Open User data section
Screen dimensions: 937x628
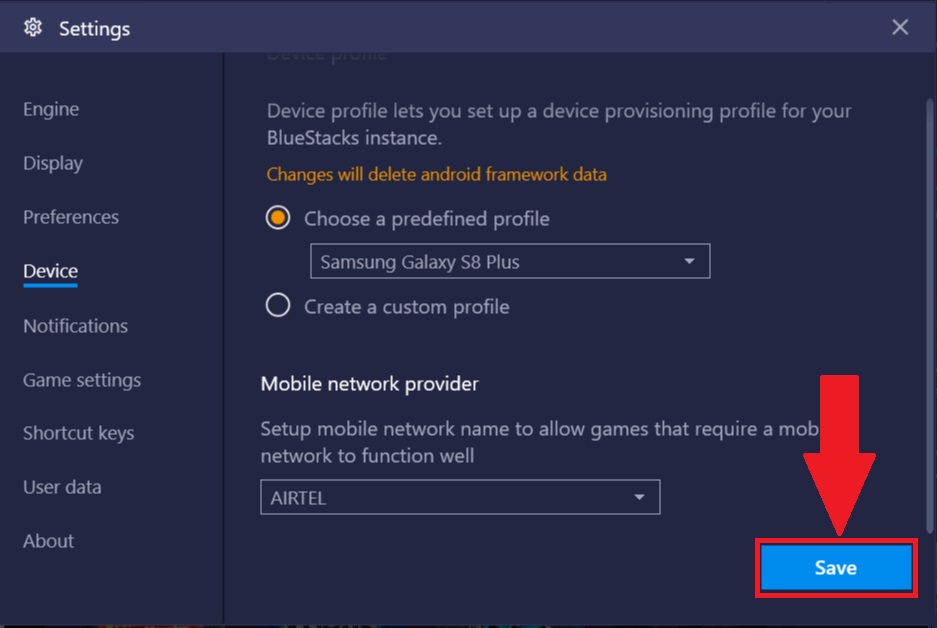[62, 487]
